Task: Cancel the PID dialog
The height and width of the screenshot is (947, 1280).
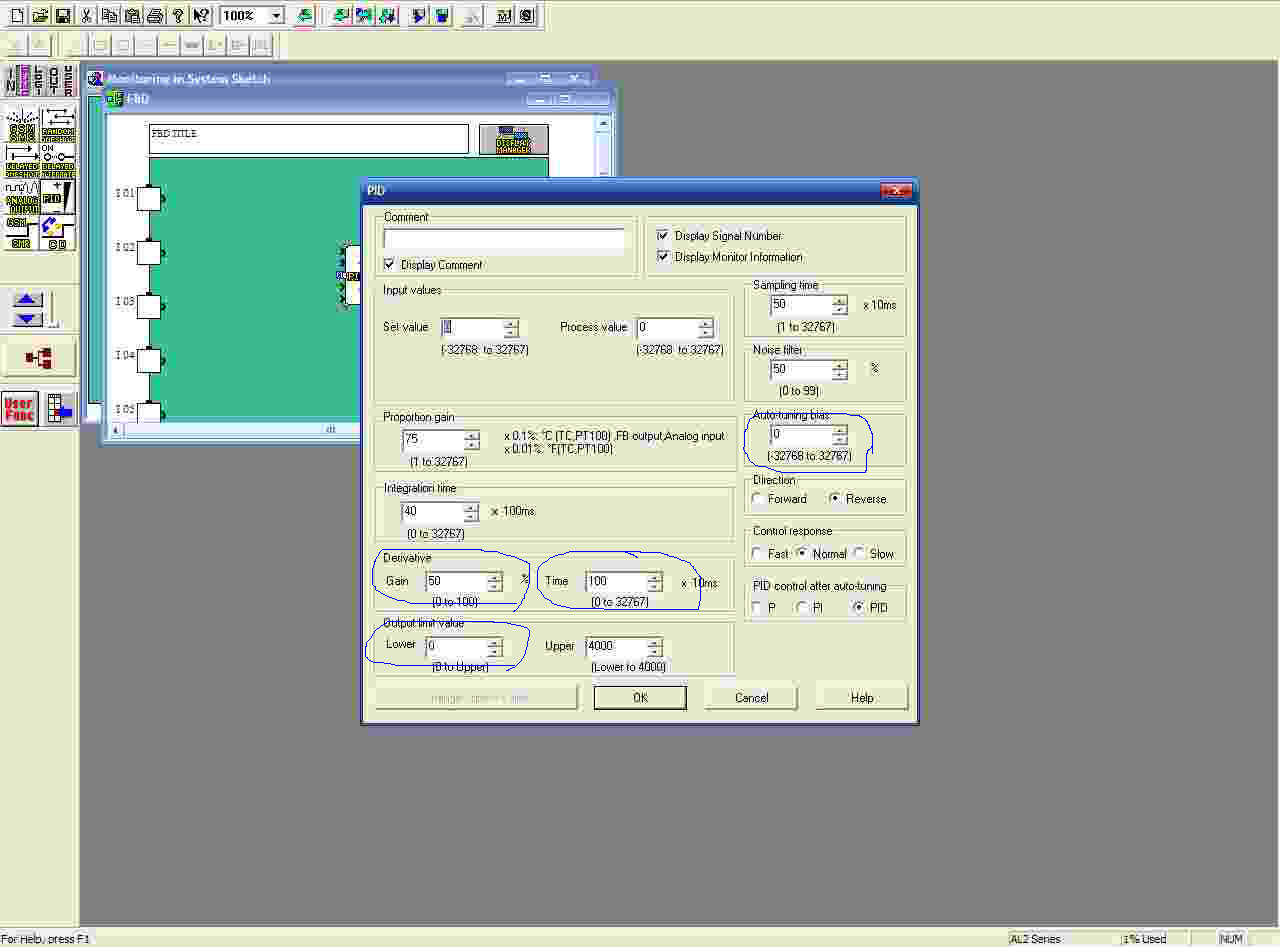Action: pos(751,698)
